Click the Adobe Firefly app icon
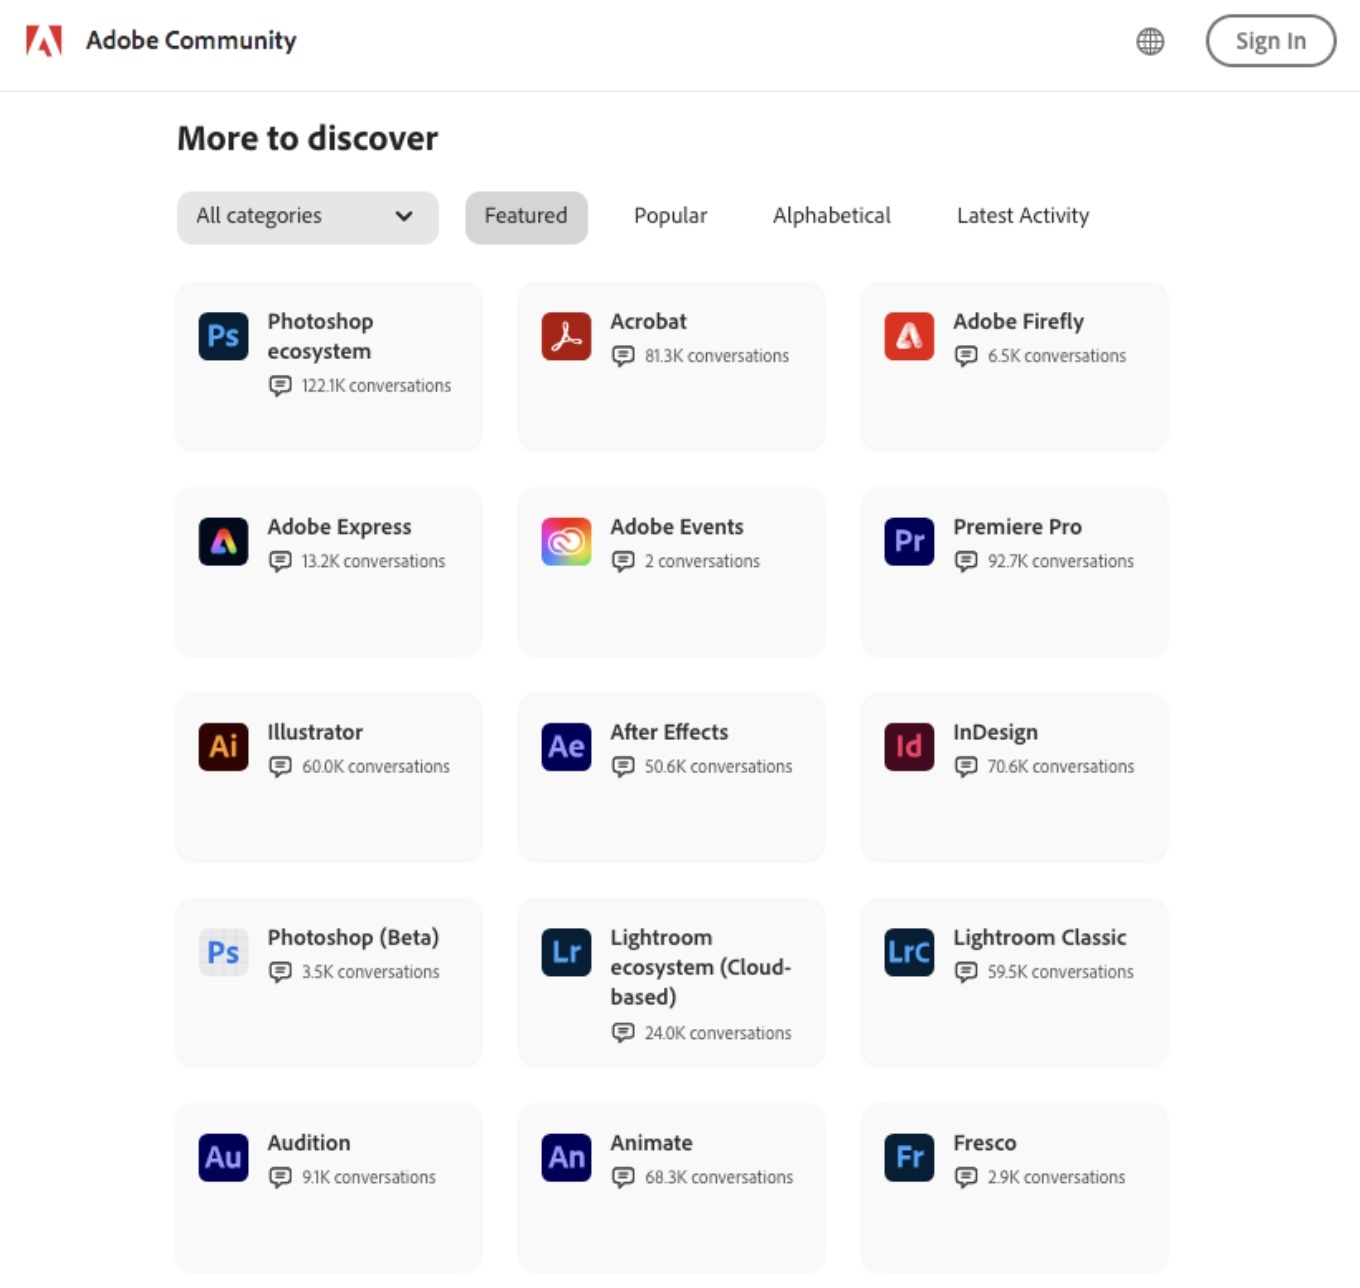 (909, 336)
